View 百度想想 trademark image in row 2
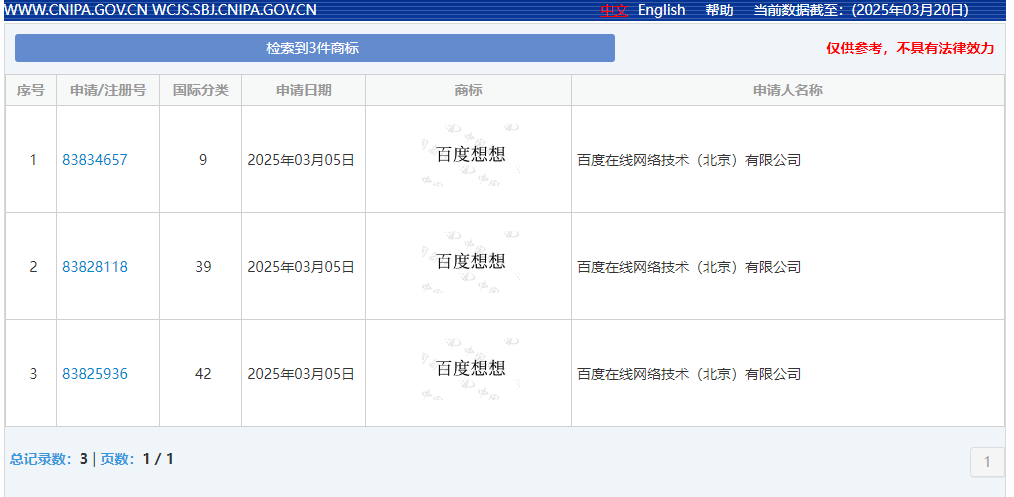The height and width of the screenshot is (497, 1014). pyautogui.click(x=469, y=262)
